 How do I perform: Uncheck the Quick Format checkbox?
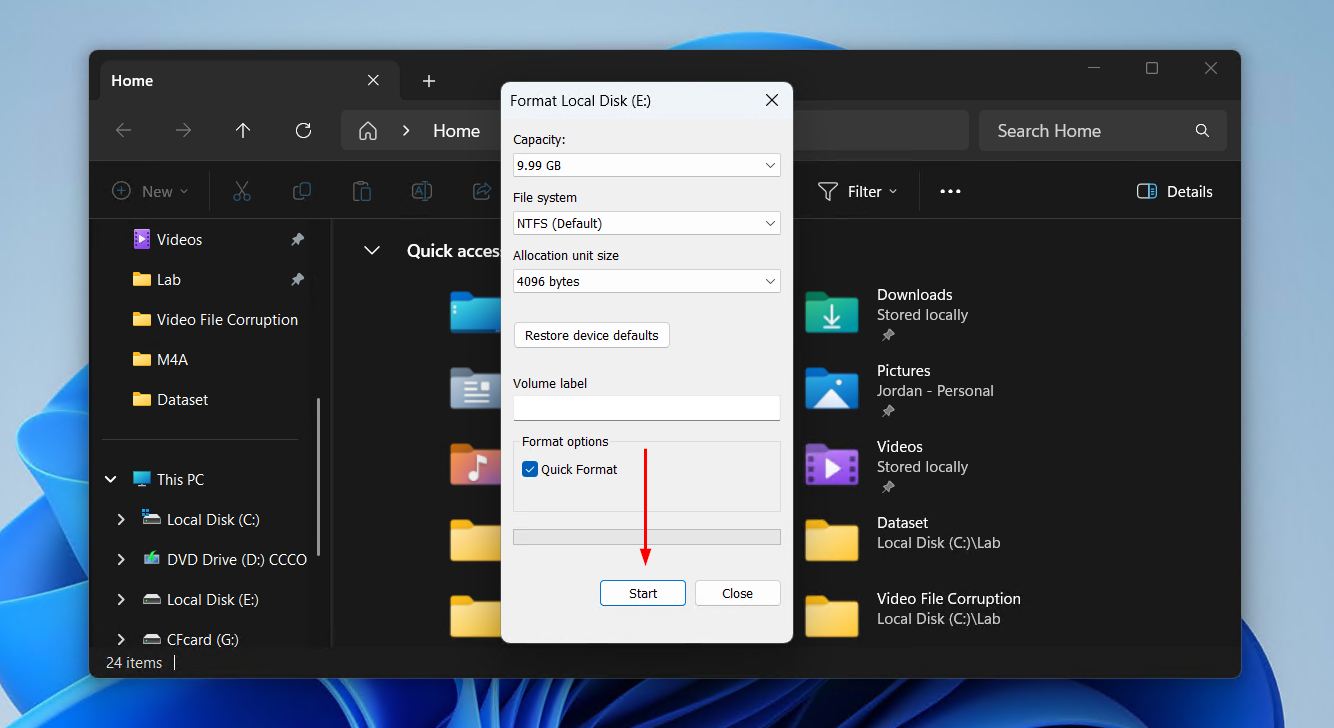530,469
